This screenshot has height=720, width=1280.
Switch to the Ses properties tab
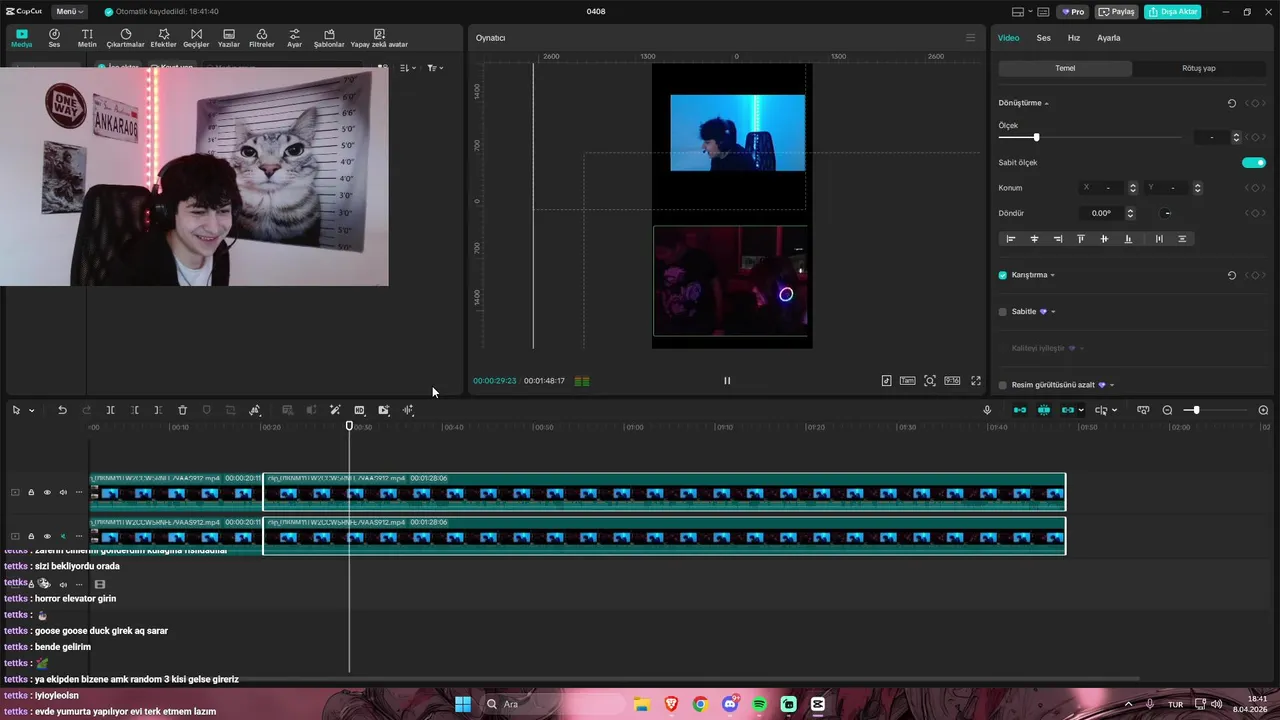pyautogui.click(x=1043, y=38)
